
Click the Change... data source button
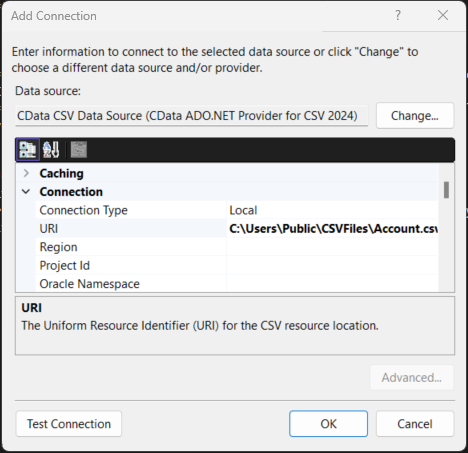[415, 116]
